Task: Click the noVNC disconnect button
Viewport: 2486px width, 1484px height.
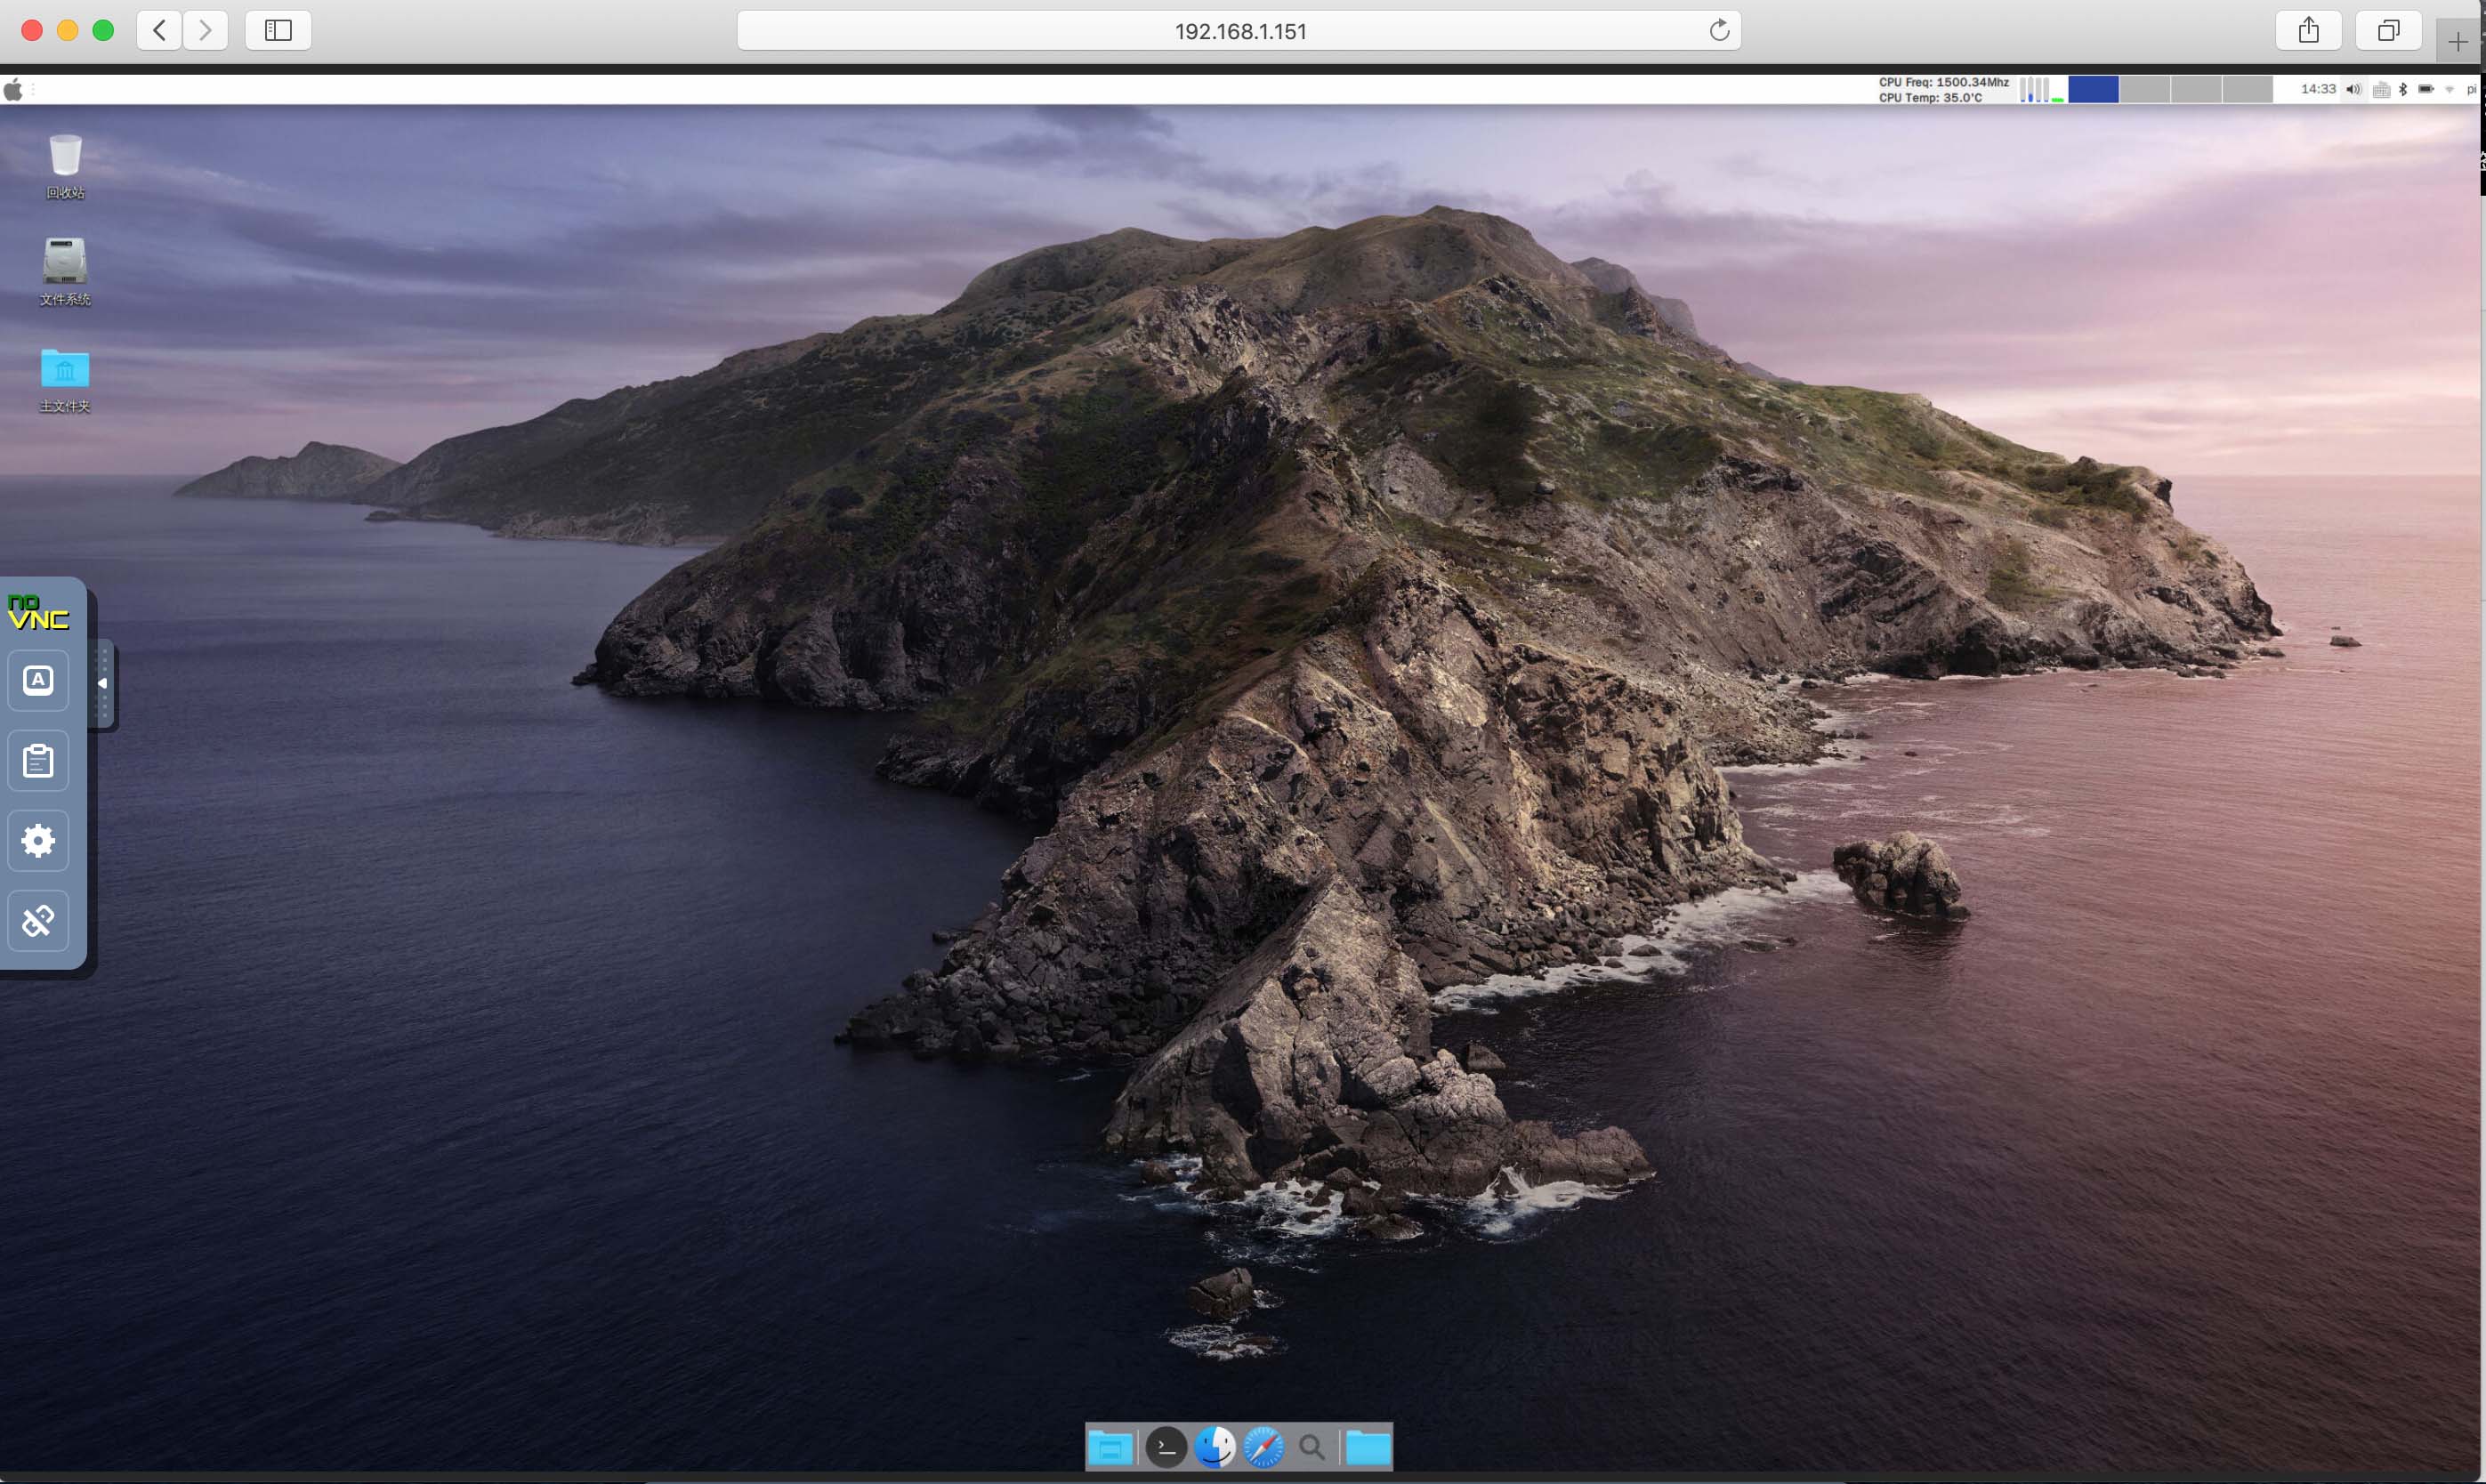Action: [38, 921]
